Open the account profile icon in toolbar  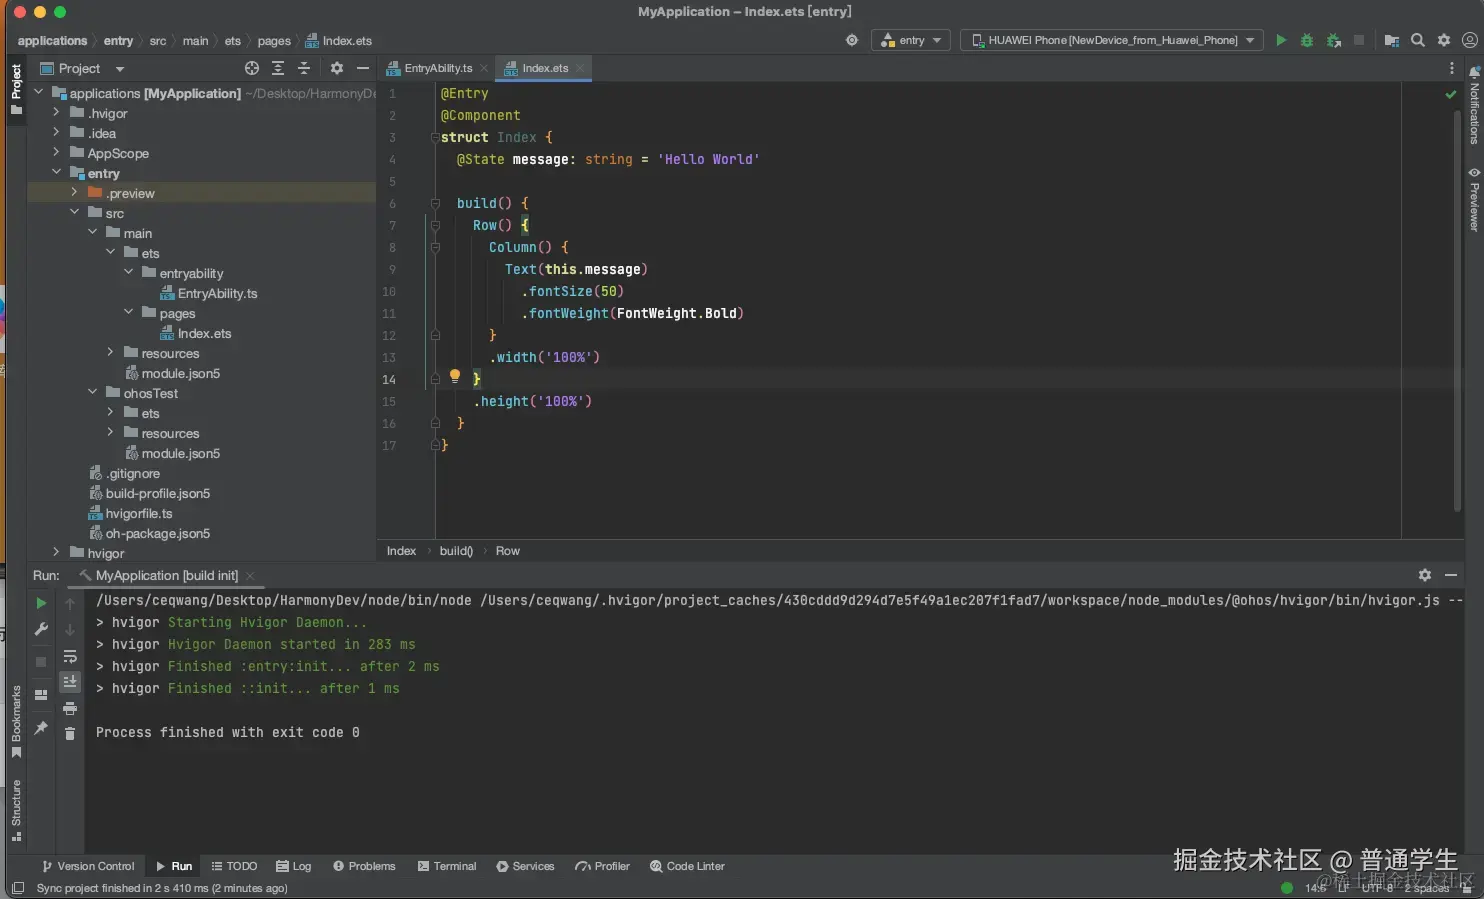[x=1469, y=40]
